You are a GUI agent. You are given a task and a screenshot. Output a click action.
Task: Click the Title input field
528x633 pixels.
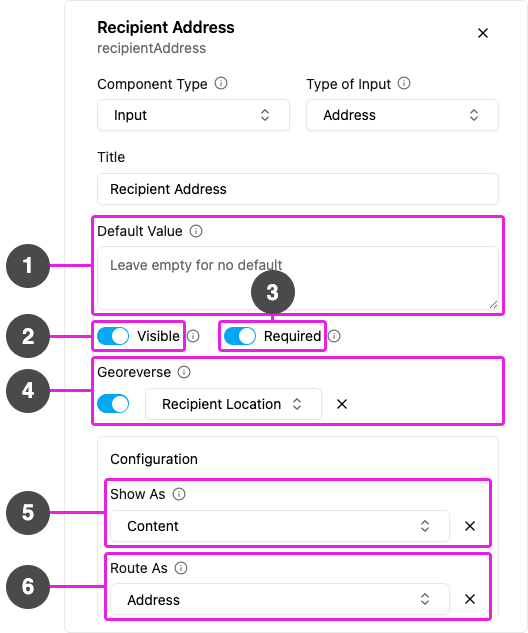click(298, 189)
